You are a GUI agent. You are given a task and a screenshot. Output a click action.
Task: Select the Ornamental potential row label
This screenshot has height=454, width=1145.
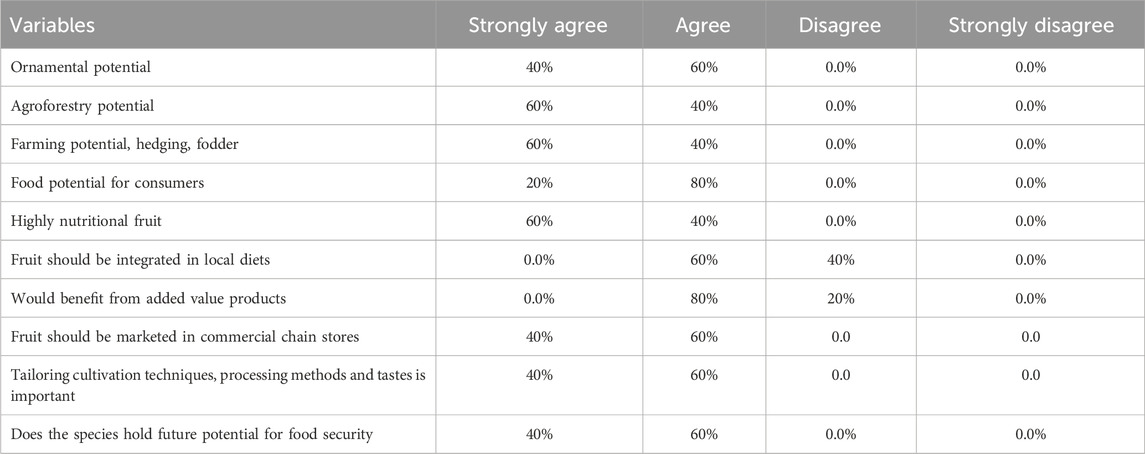coord(80,67)
